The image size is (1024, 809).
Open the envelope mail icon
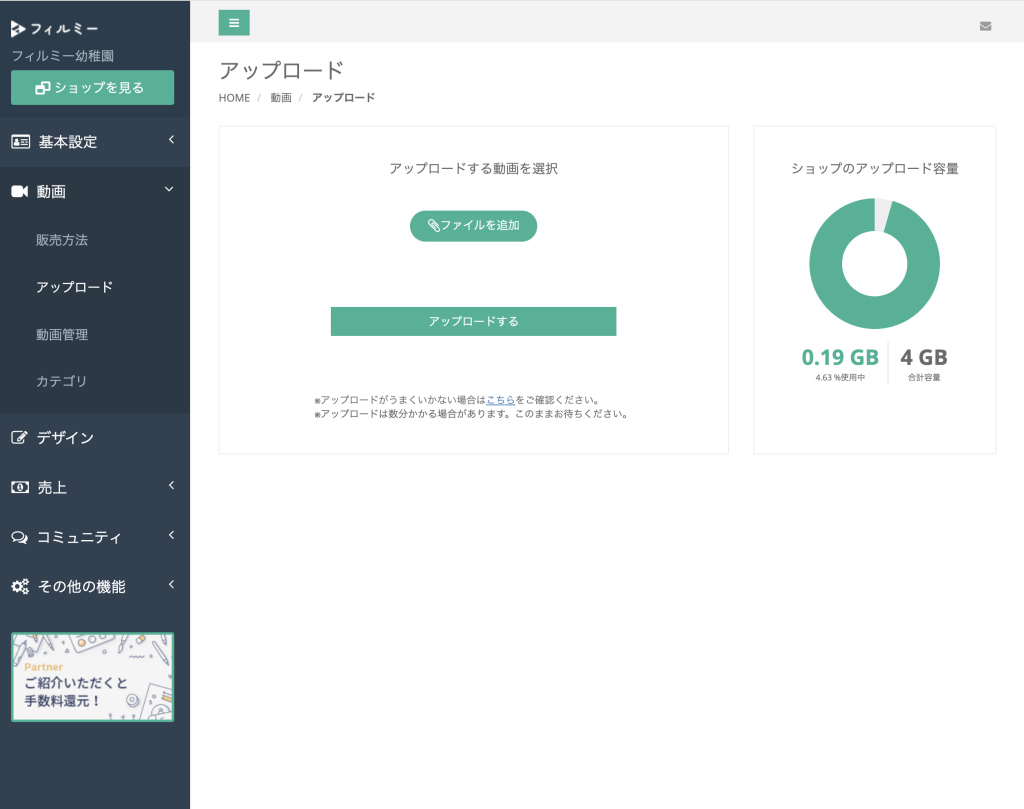click(x=985, y=26)
